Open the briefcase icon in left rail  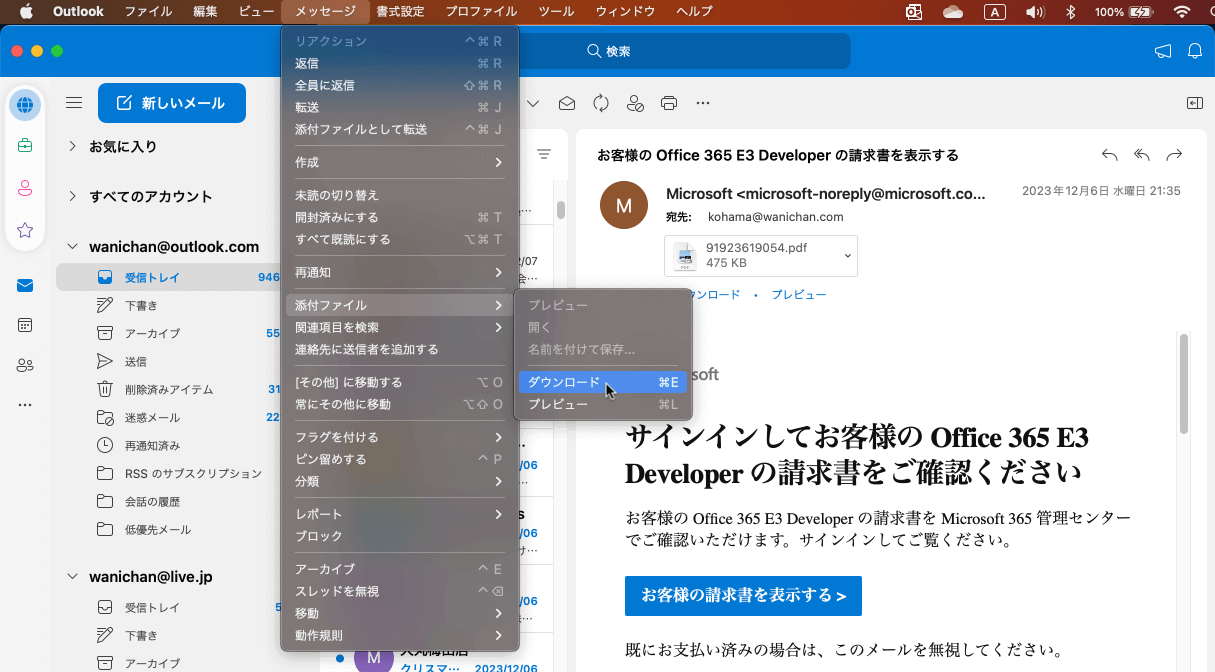point(25,146)
